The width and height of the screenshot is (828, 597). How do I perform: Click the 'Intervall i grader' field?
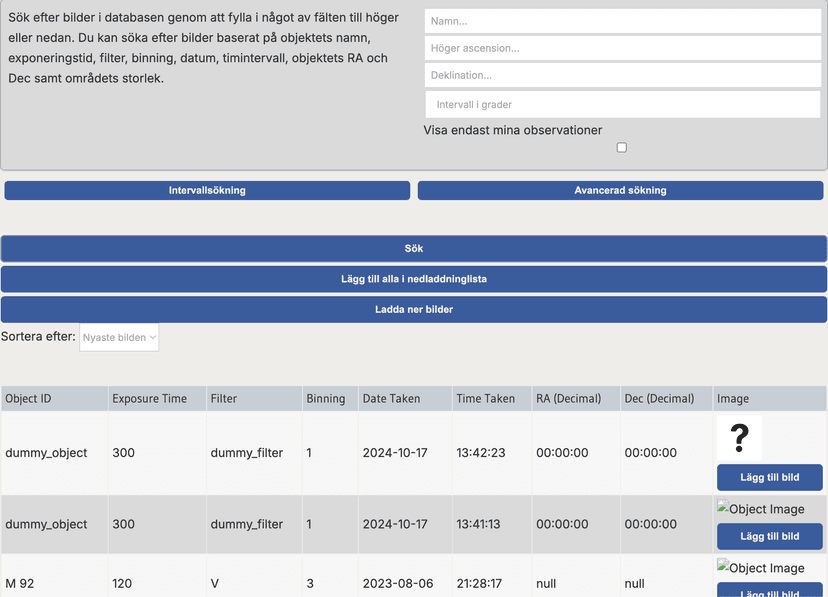(622, 104)
